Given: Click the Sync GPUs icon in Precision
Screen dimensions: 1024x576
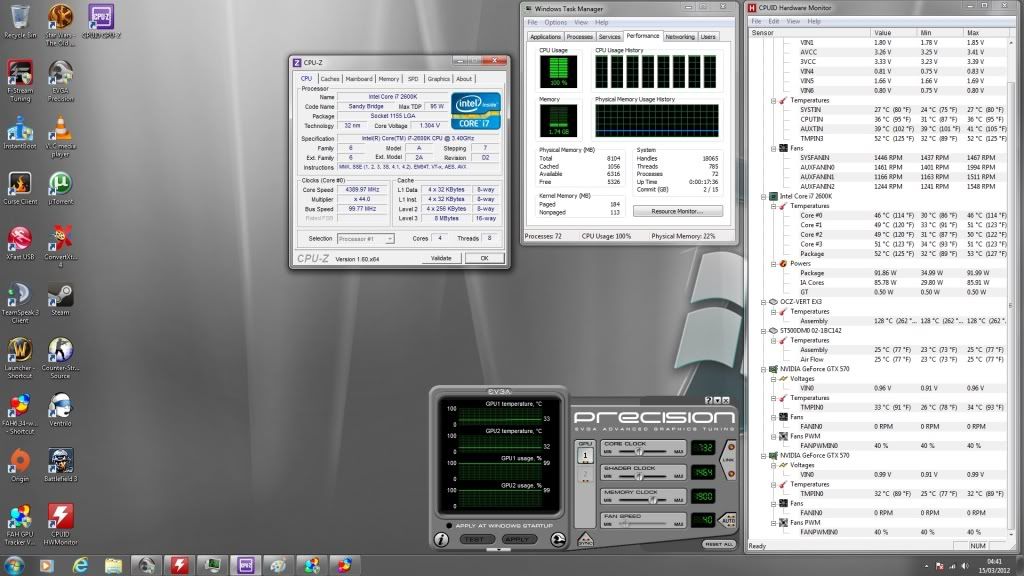Looking at the screenshot, I should (585, 541).
